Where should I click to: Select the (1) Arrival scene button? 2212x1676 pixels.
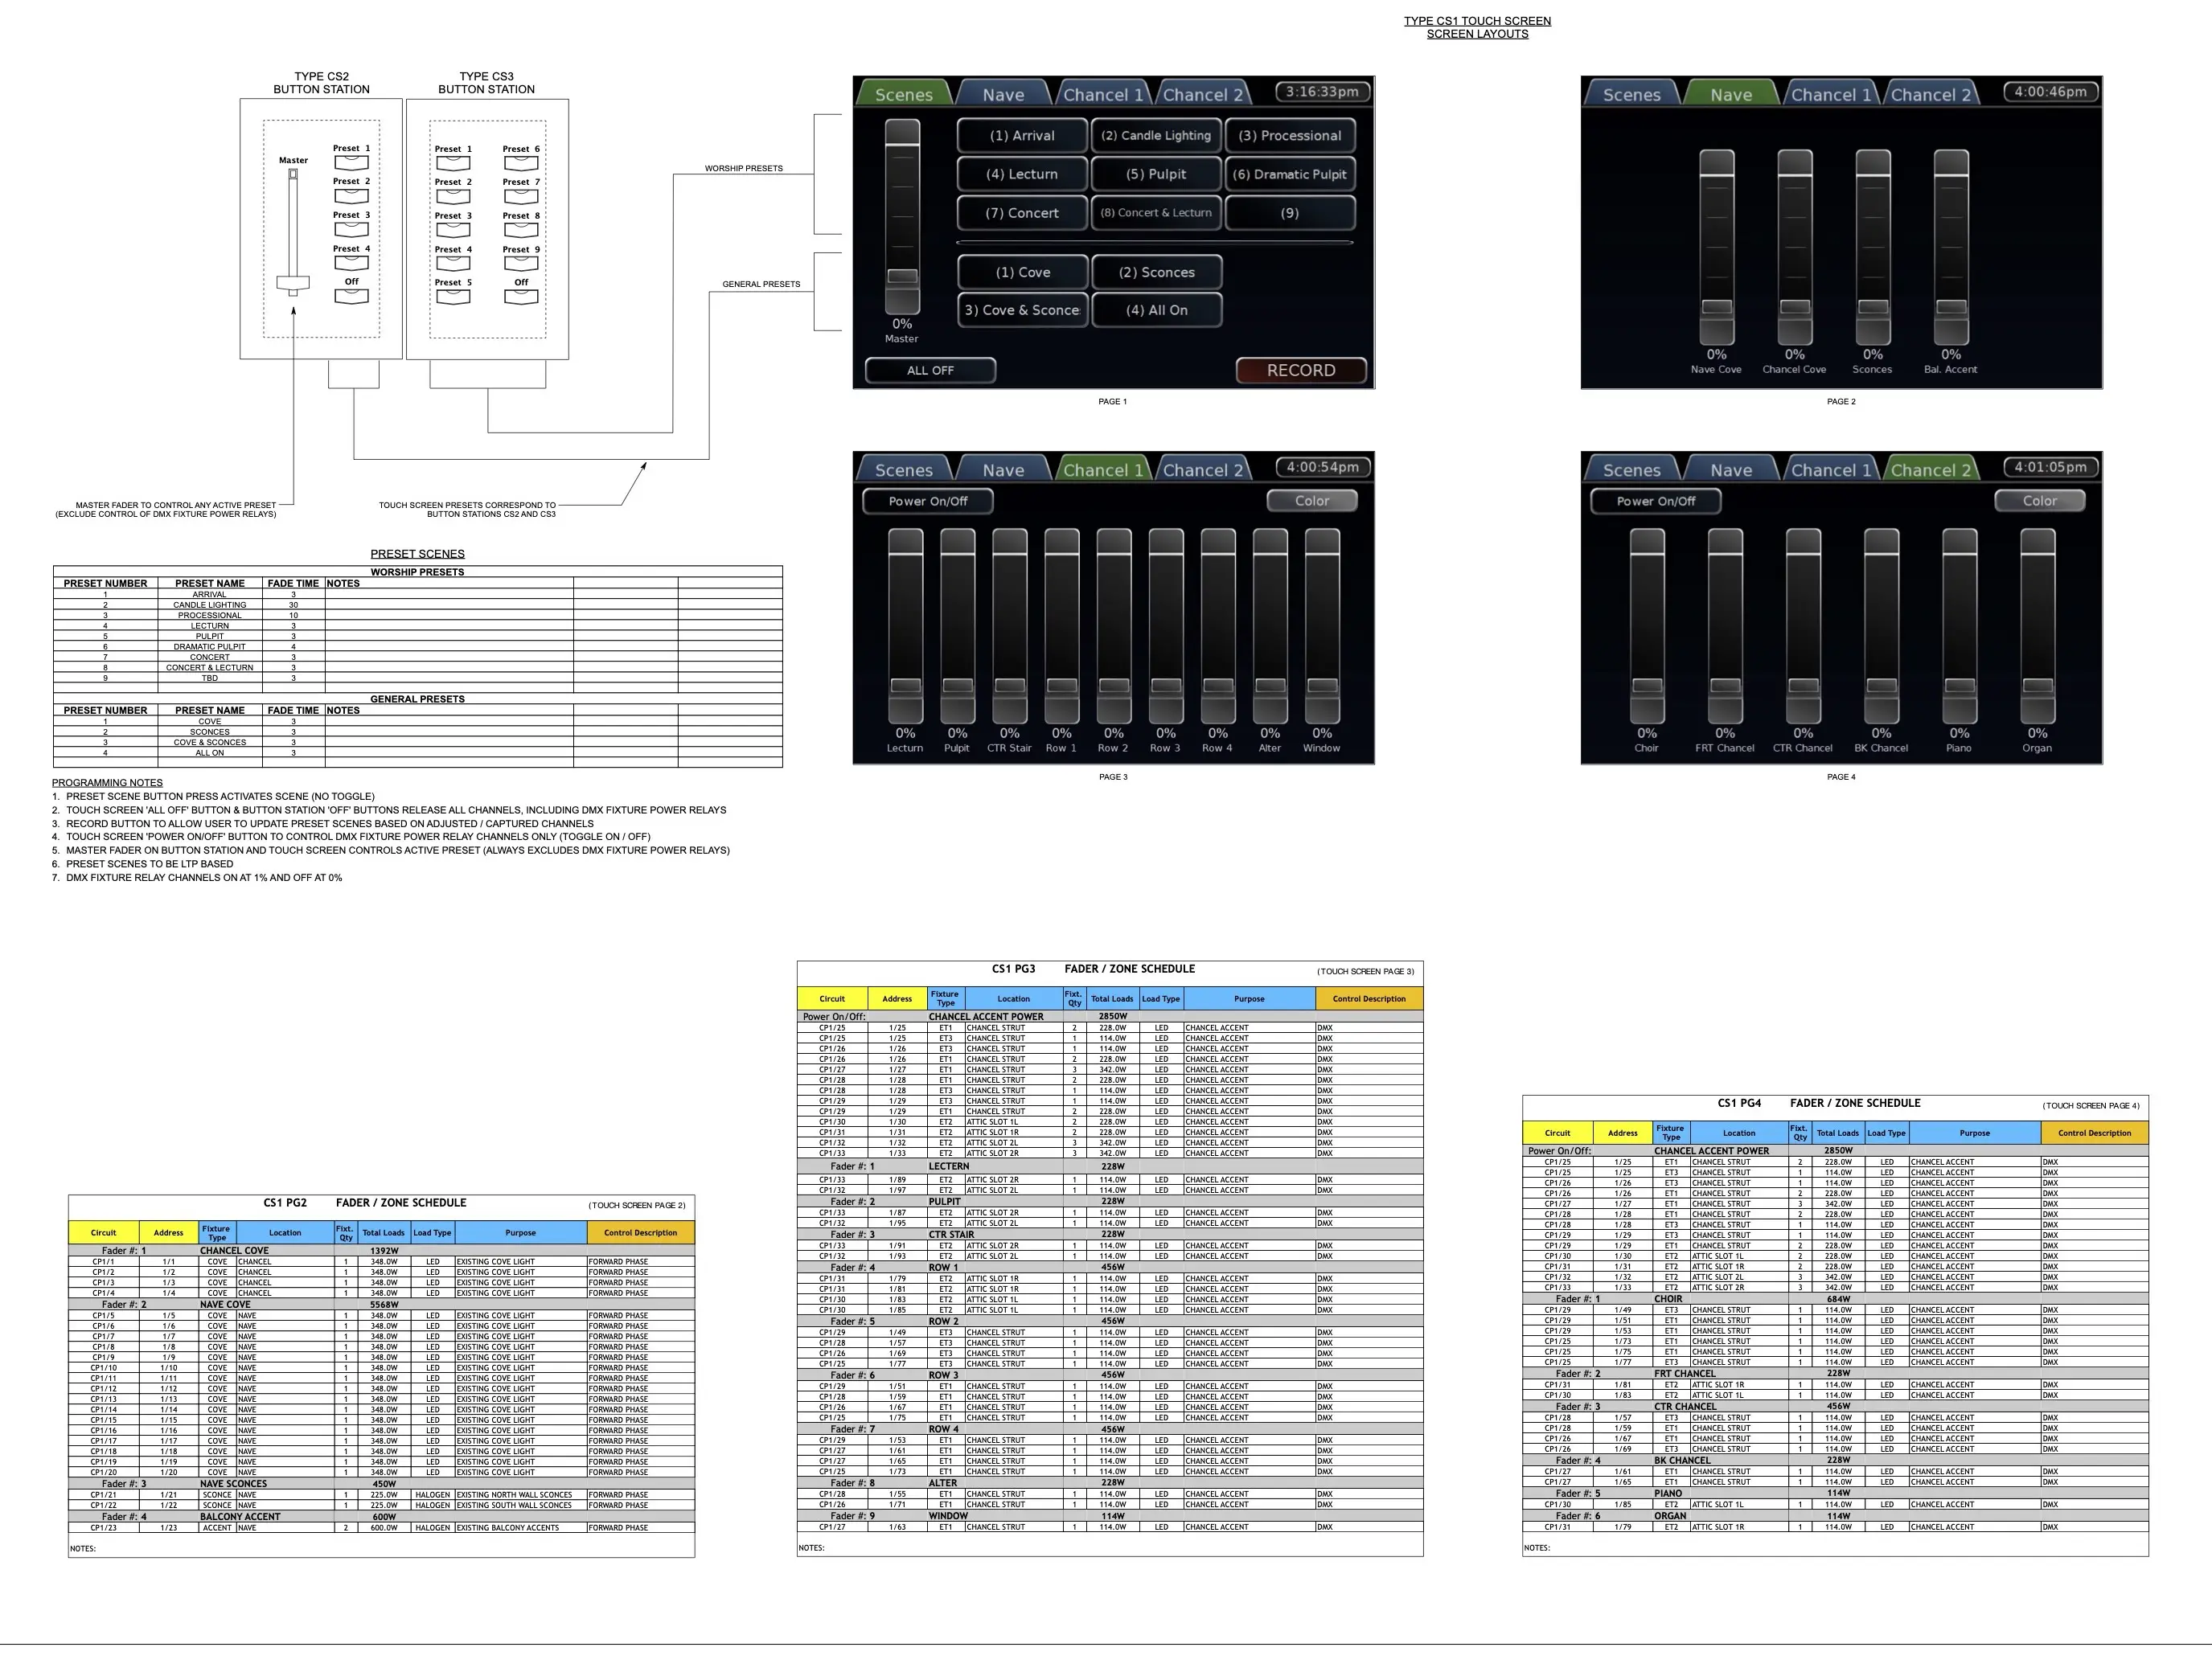tap(1021, 136)
